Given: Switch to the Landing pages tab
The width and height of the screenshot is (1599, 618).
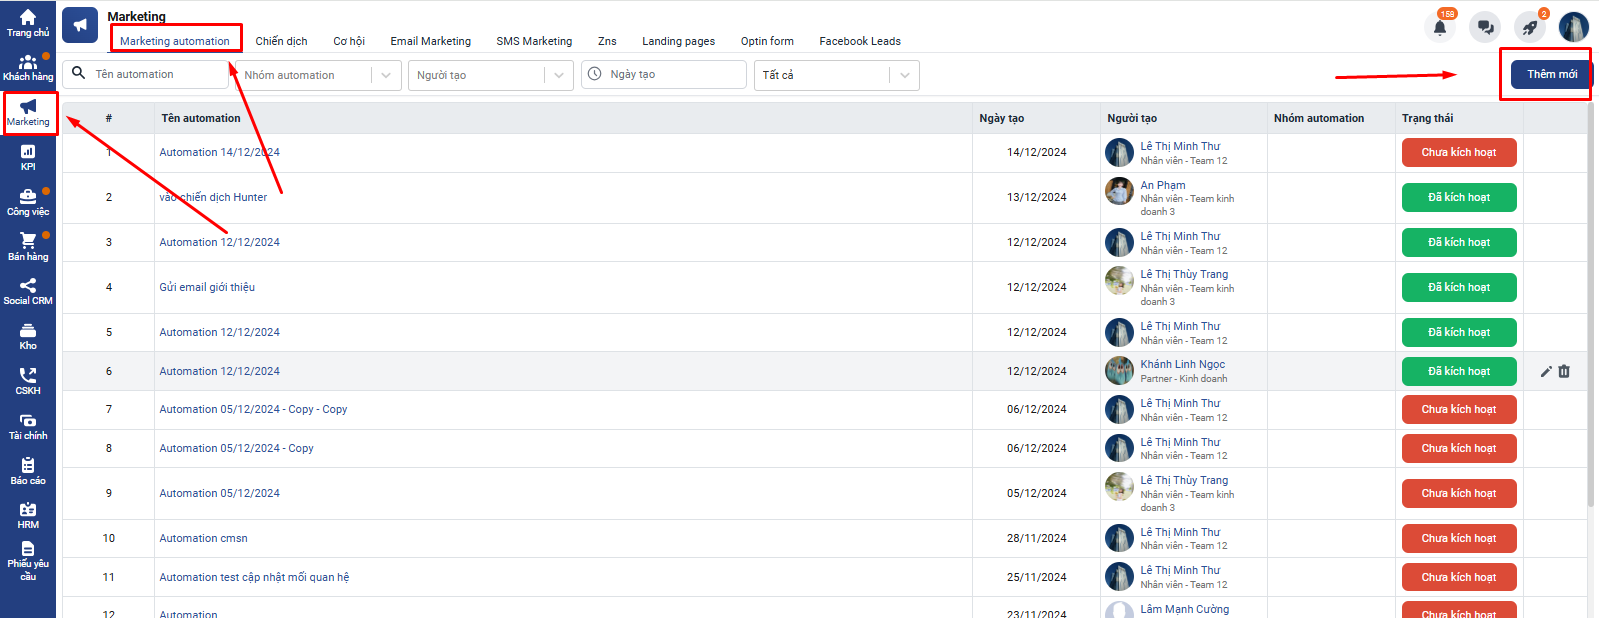Looking at the screenshot, I should [678, 41].
